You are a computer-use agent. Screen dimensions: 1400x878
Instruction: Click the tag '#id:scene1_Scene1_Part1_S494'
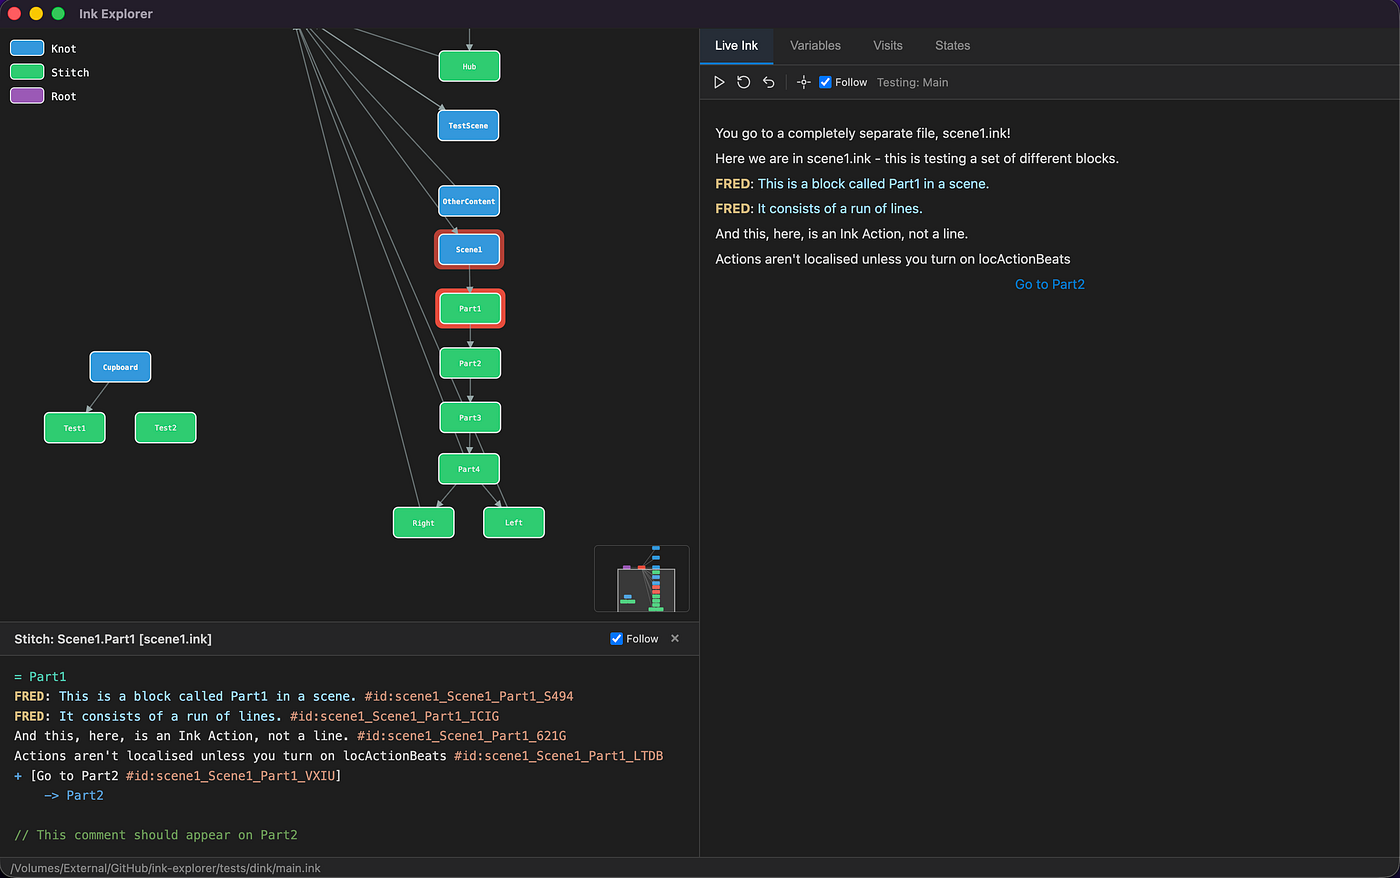(469, 696)
